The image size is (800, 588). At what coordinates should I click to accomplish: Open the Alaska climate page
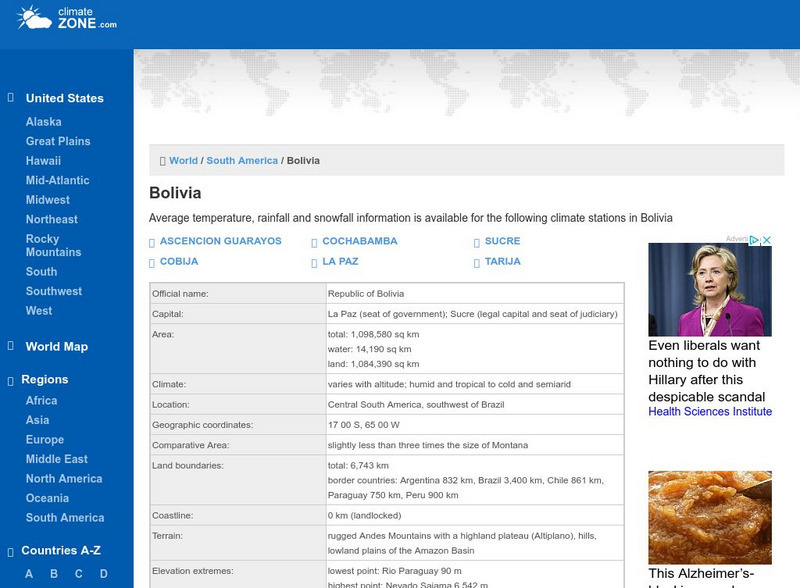tap(44, 121)
